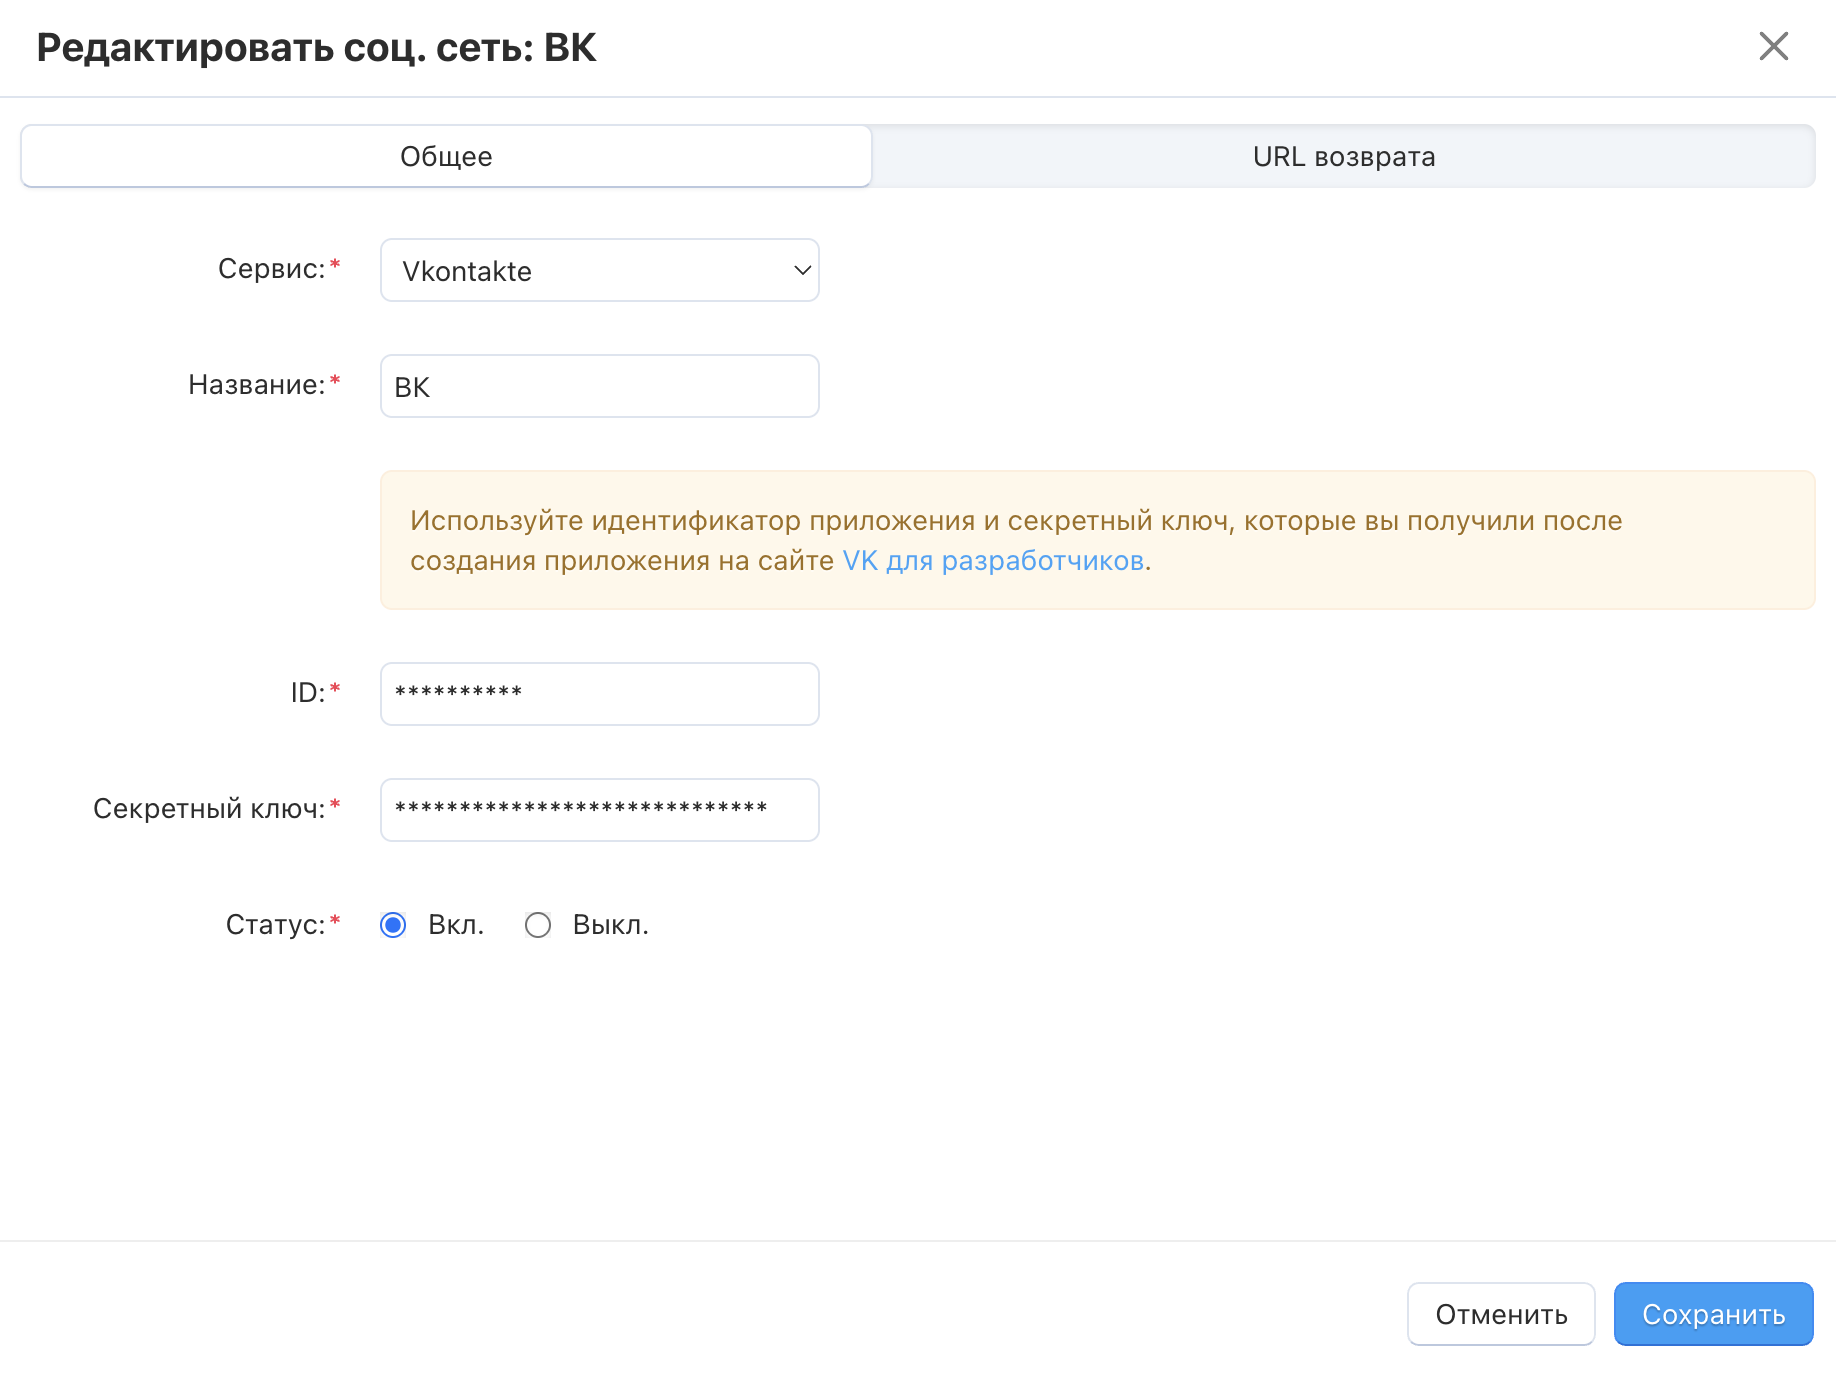Image resolution: width=1836 pixels, height=1380 pixels.
Task: Click the Сервис field label
Action: 271,269
